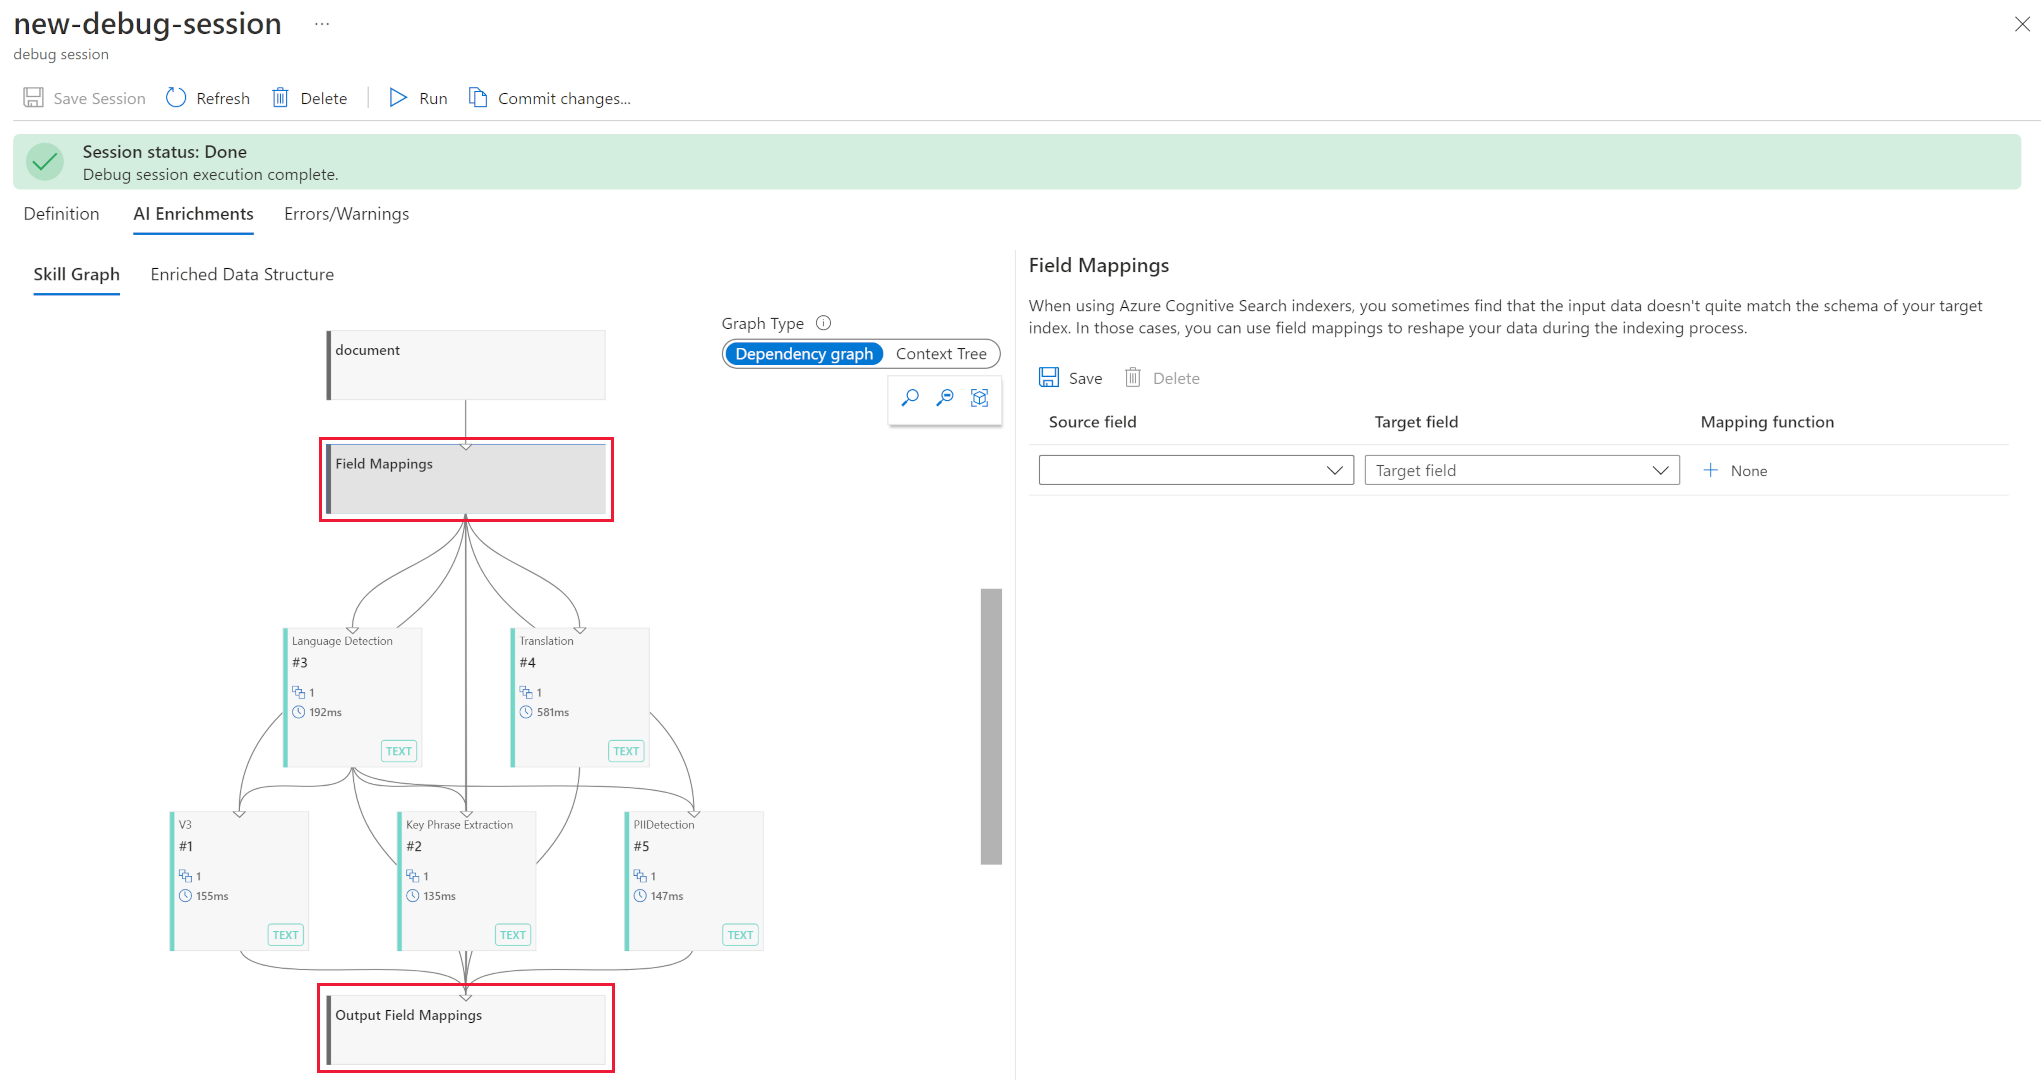Open the ellipsis menu beside session title
This screenshot has width=2041, height=1080.
pos(322,23)
